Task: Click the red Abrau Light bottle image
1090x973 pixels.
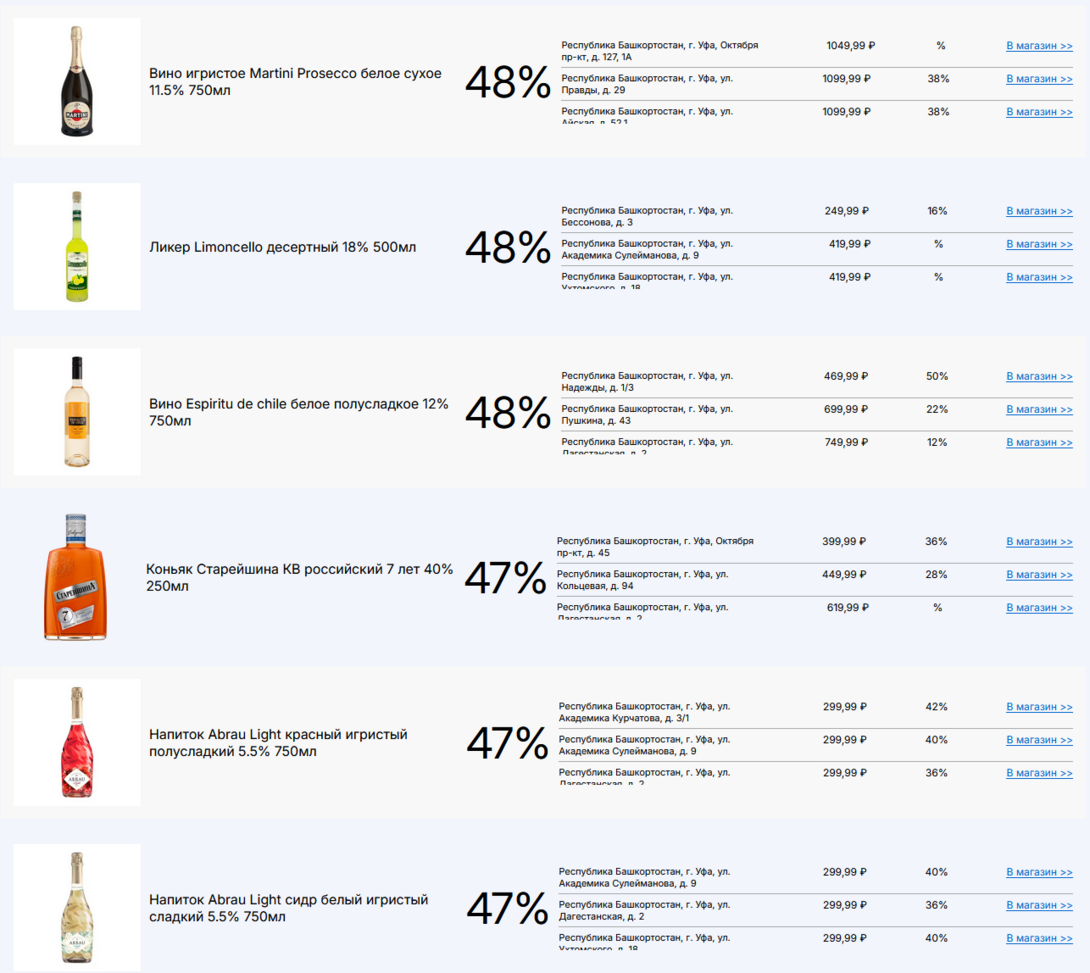Action: tap(76, 742)
